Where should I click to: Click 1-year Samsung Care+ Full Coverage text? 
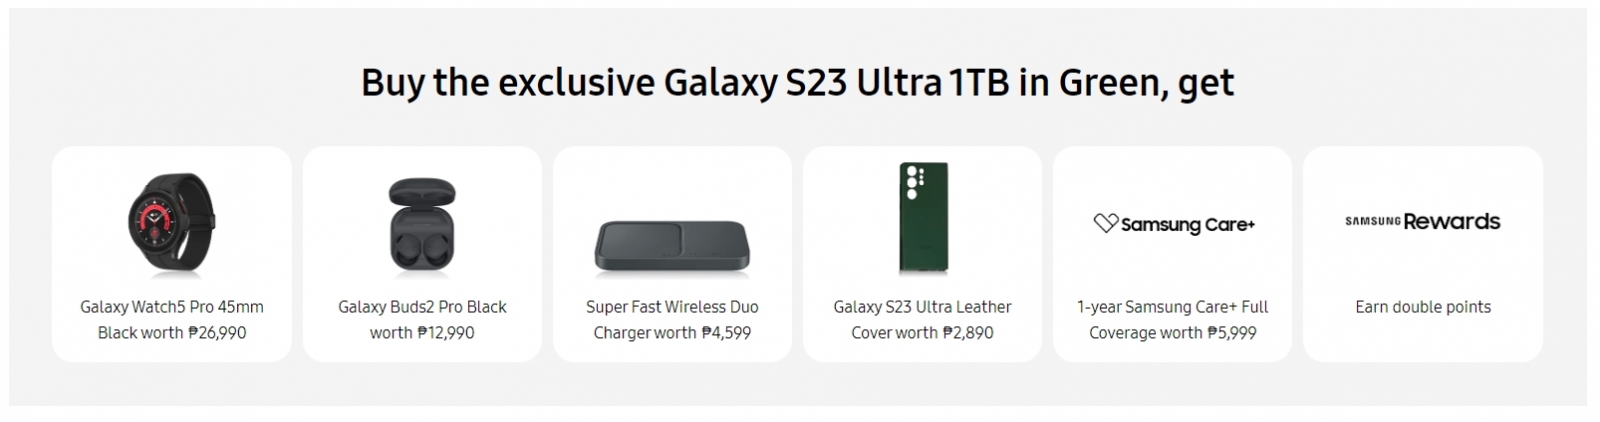[x=1173, y=320]
